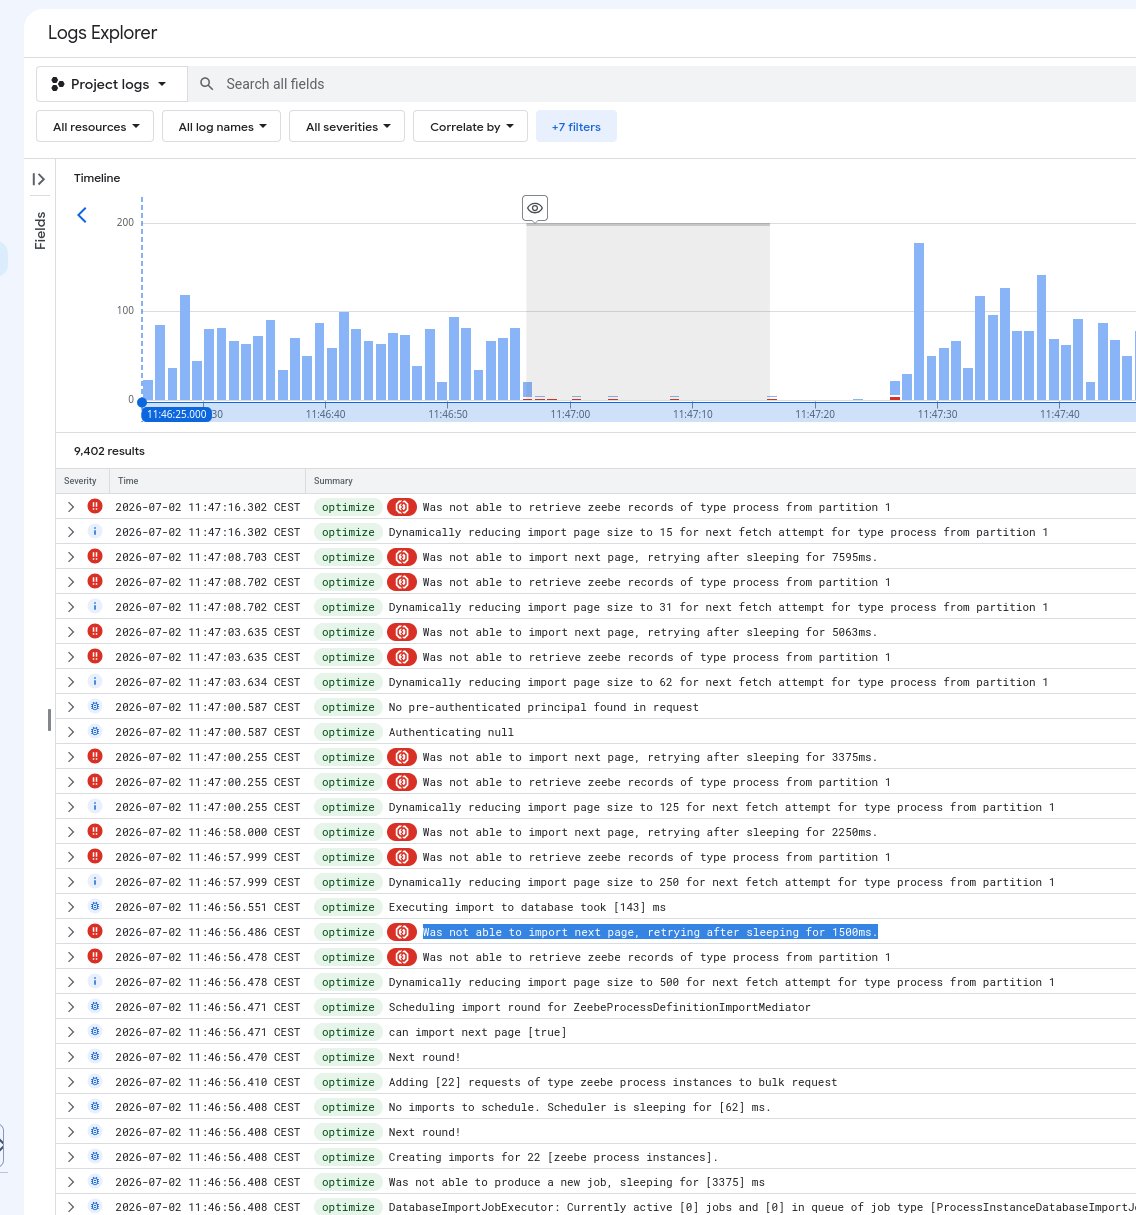The height and width of the screenshot is (1215, 1136).
Task: Click the Search all fields input
Action: click(x=660, y=84)
